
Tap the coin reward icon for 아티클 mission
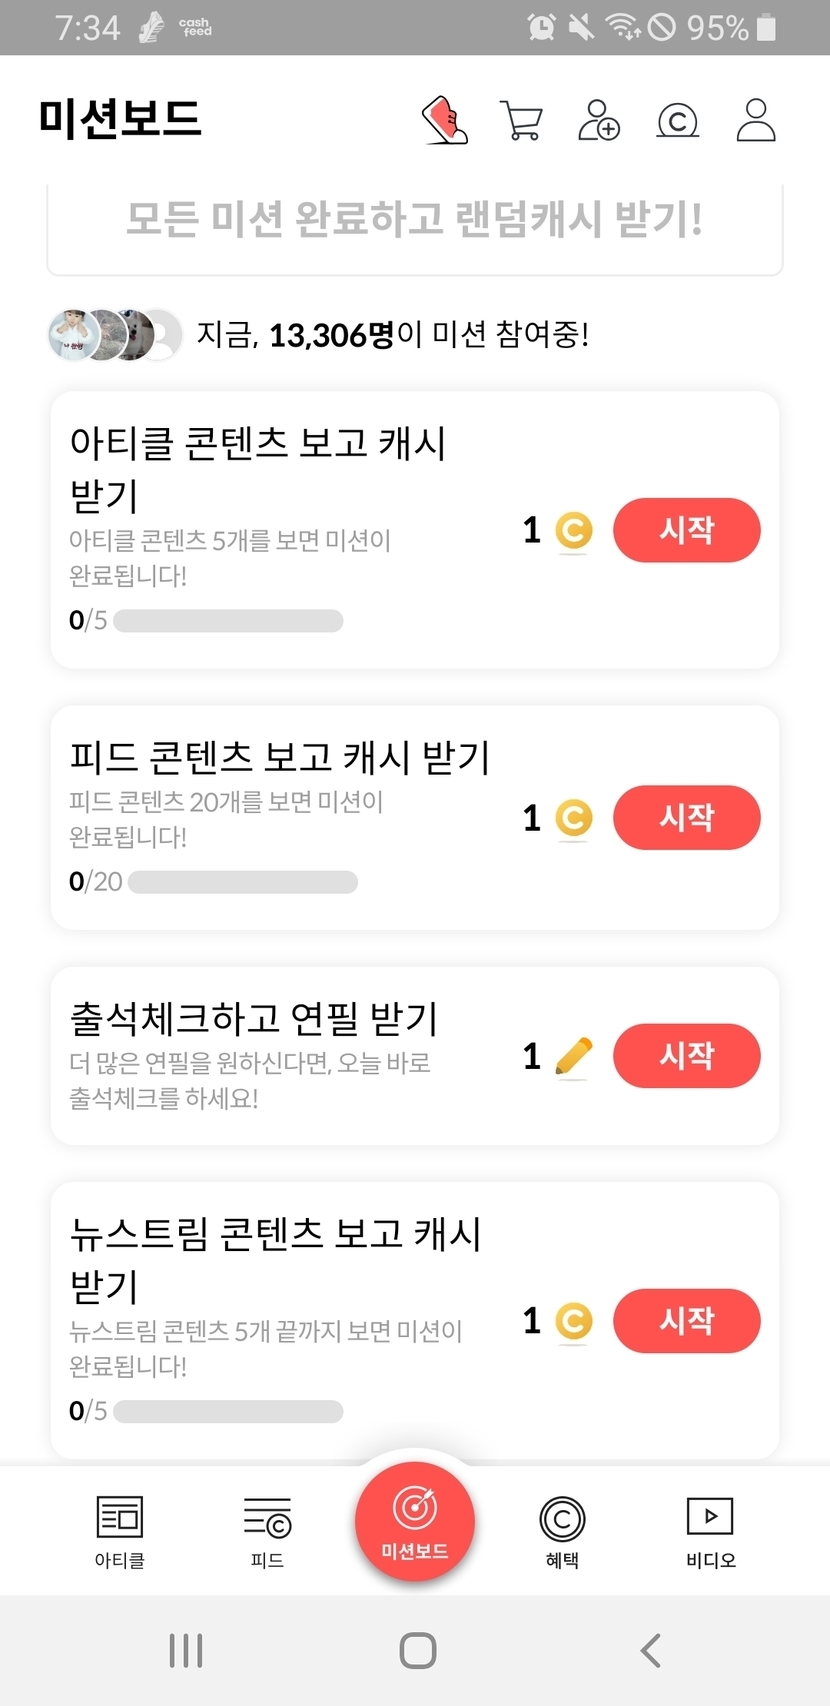573,530
